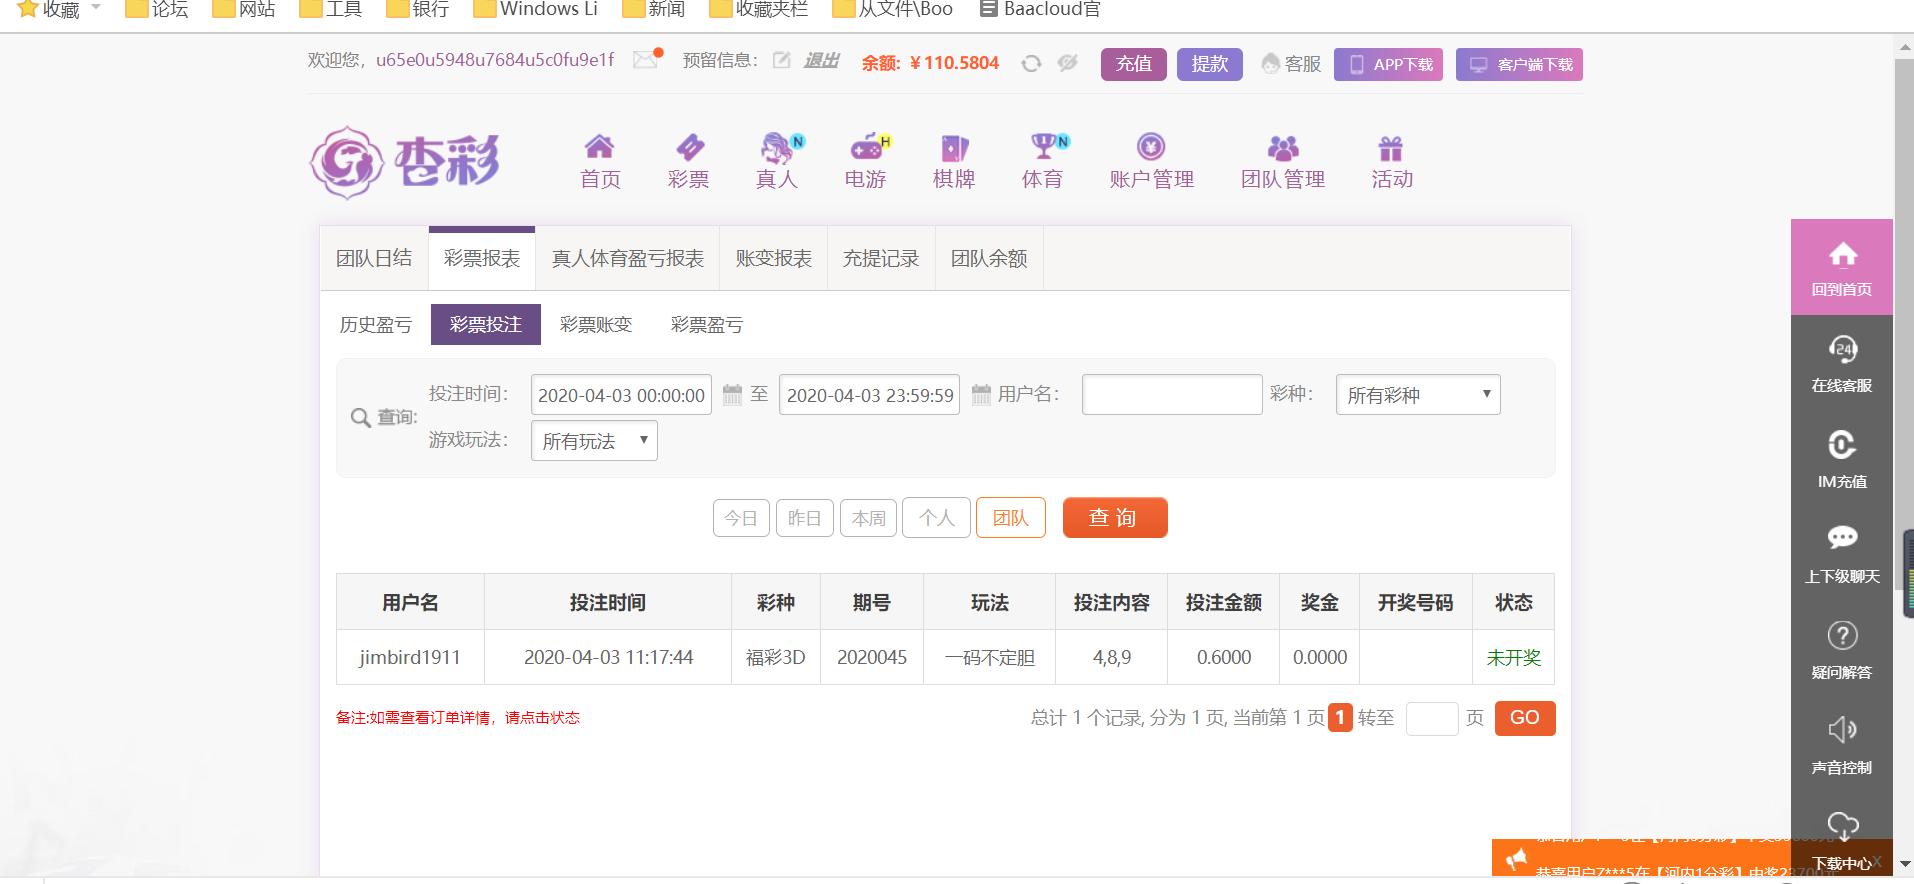Open 真人 live casino icon

click(x=778, y=147)
